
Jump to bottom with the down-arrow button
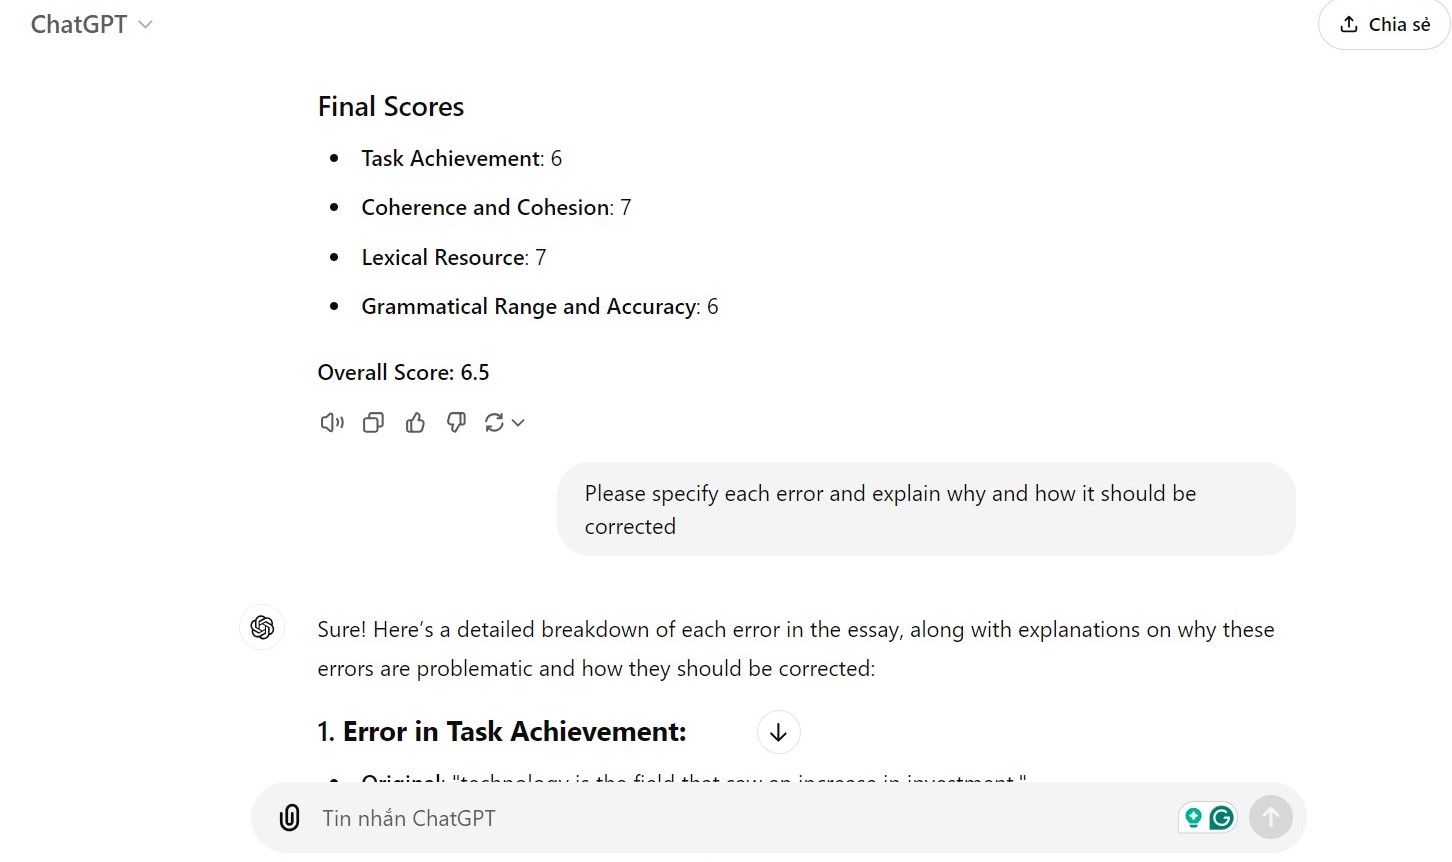[778, 732]
